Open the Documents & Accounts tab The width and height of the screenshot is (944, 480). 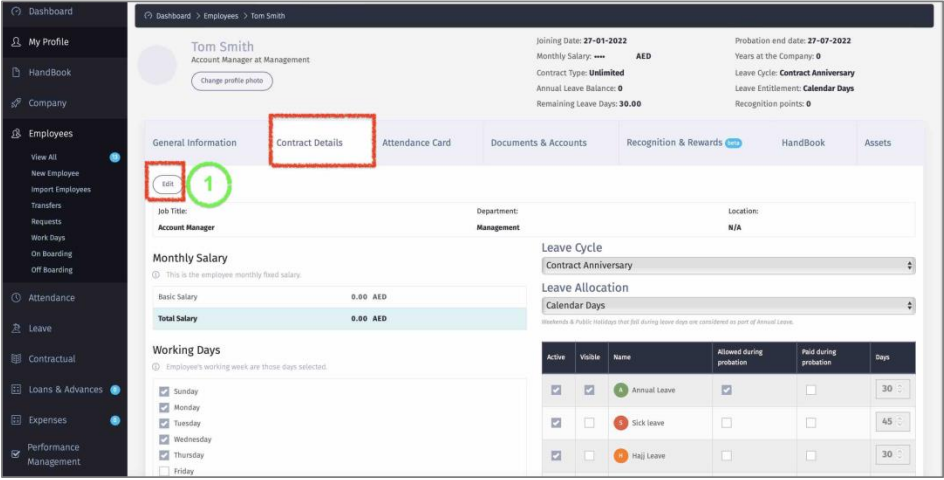pos(538,143)
